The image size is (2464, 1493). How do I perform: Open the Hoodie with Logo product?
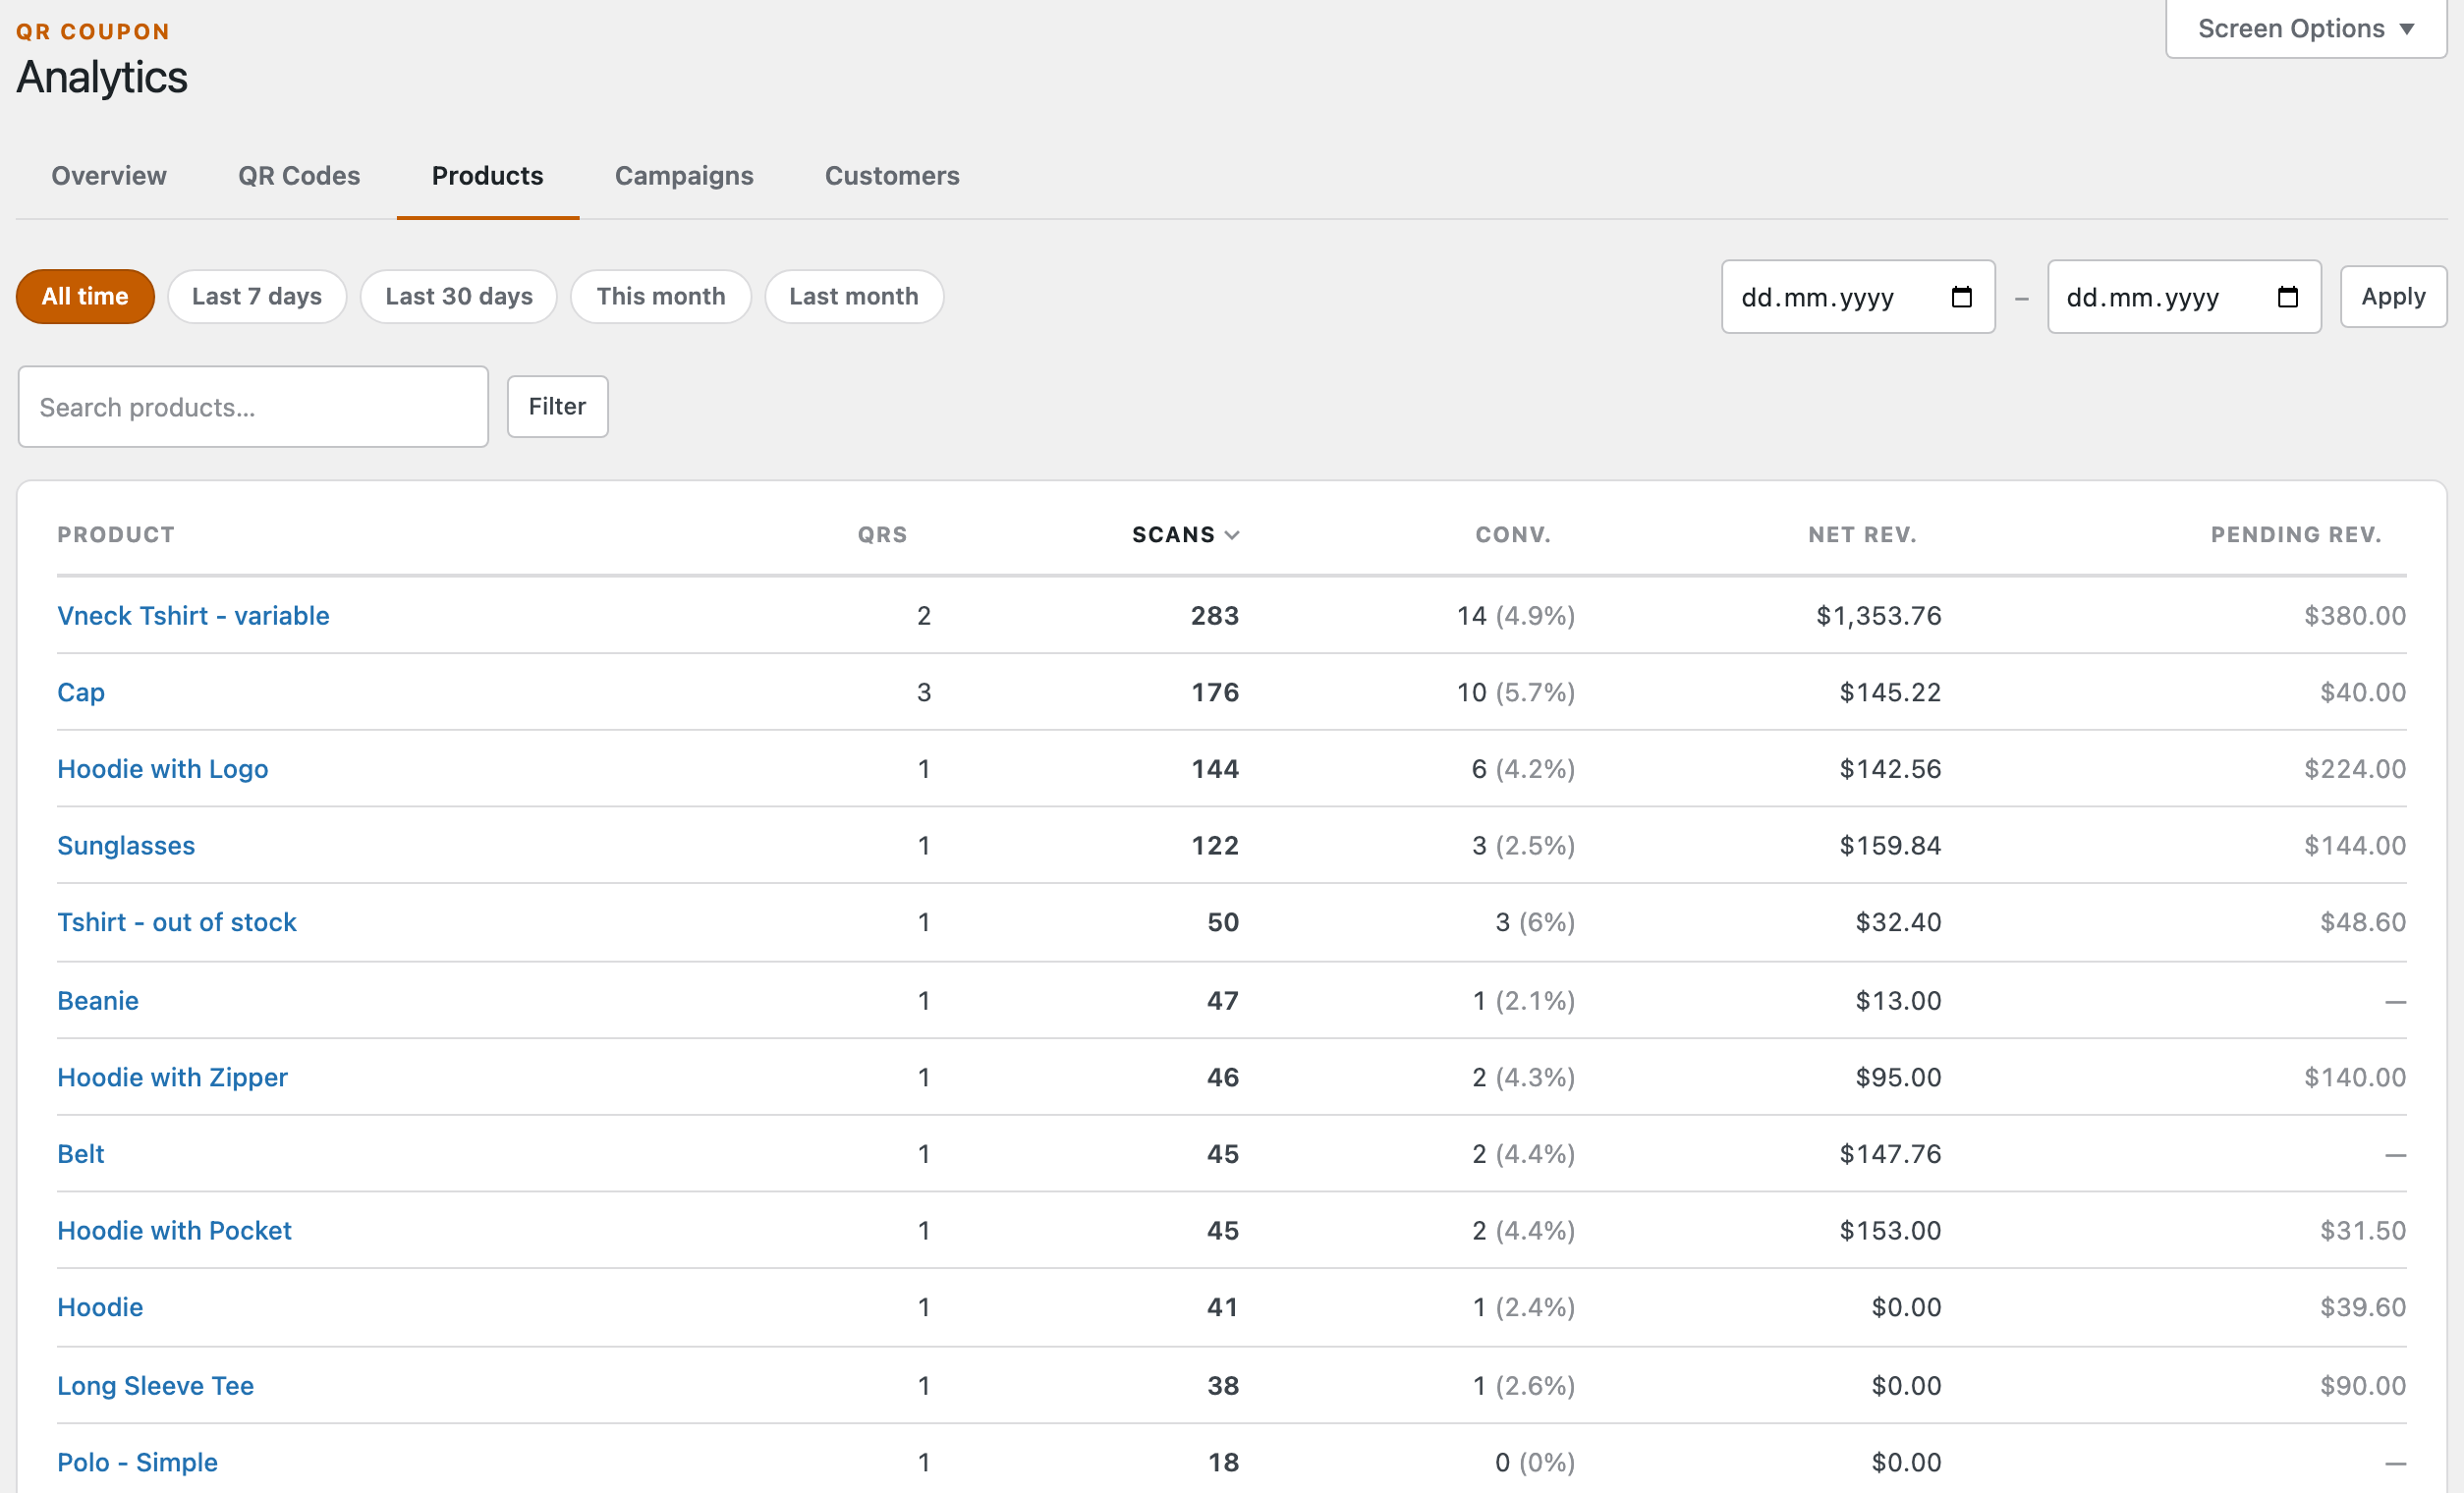click(x=163, y=769)
